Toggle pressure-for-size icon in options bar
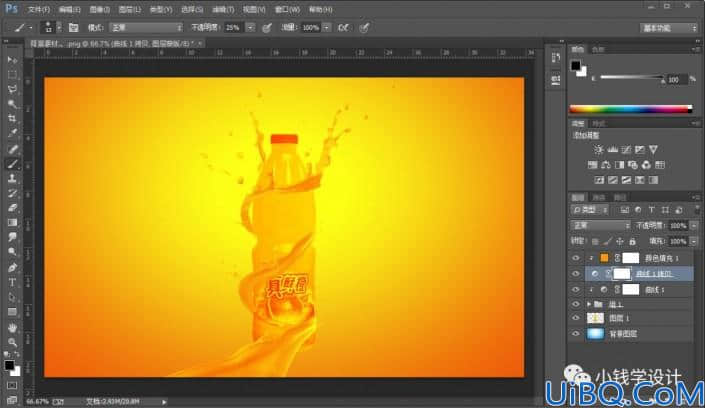The image size is (705, 408). [365, 27]
